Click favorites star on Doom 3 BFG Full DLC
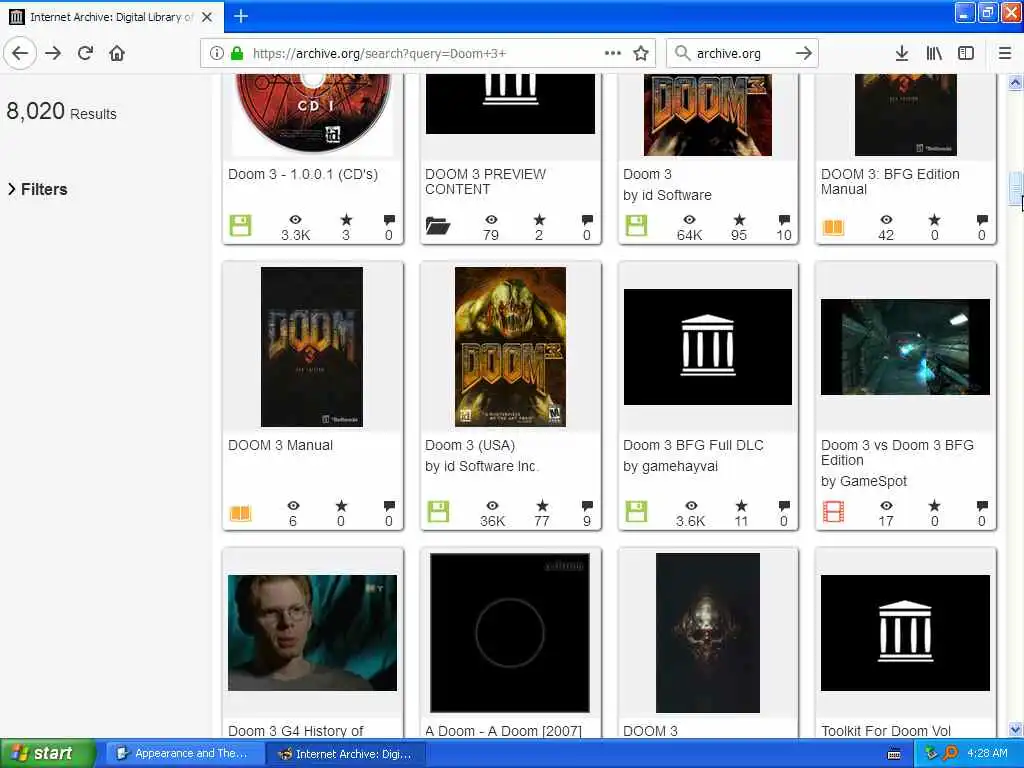Image resolution: width=1024 pixels, height=768 pixels. [x=741, y=505]
